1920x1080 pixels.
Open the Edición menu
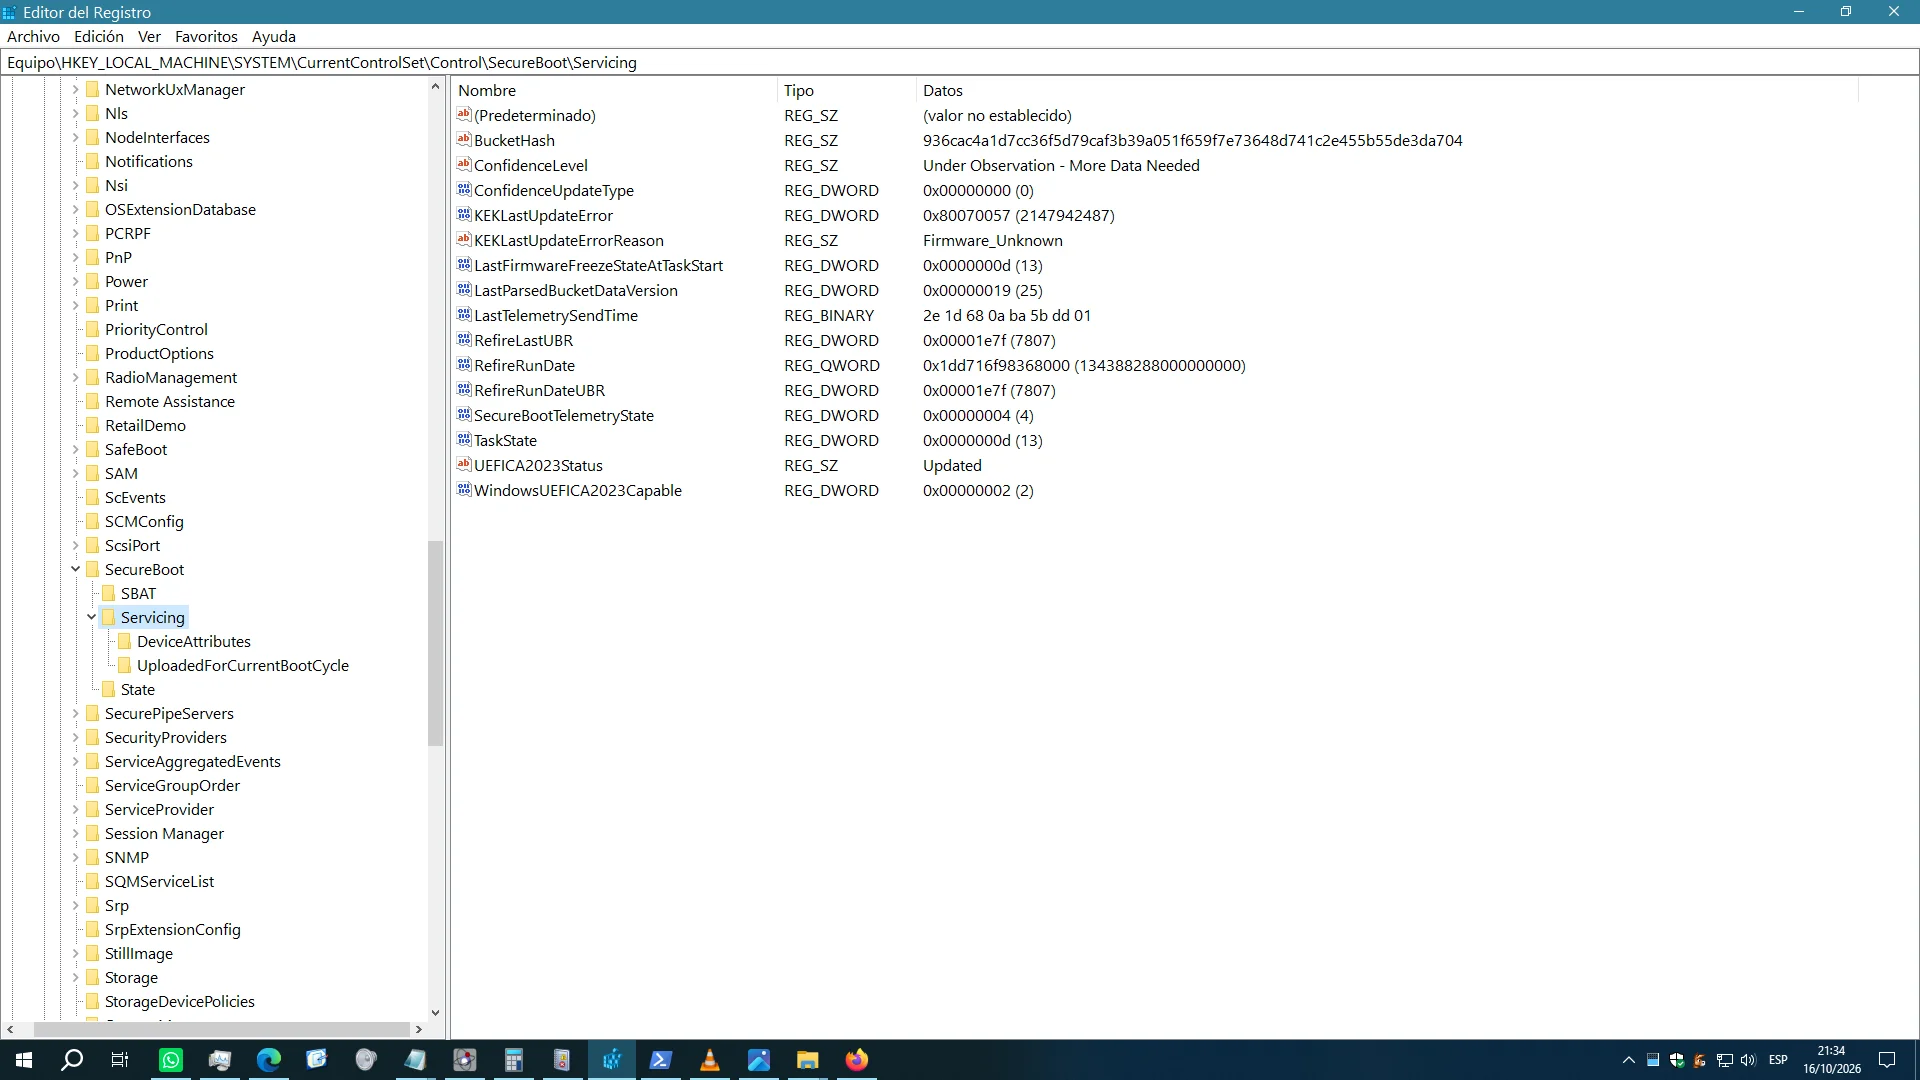[99, 36]
